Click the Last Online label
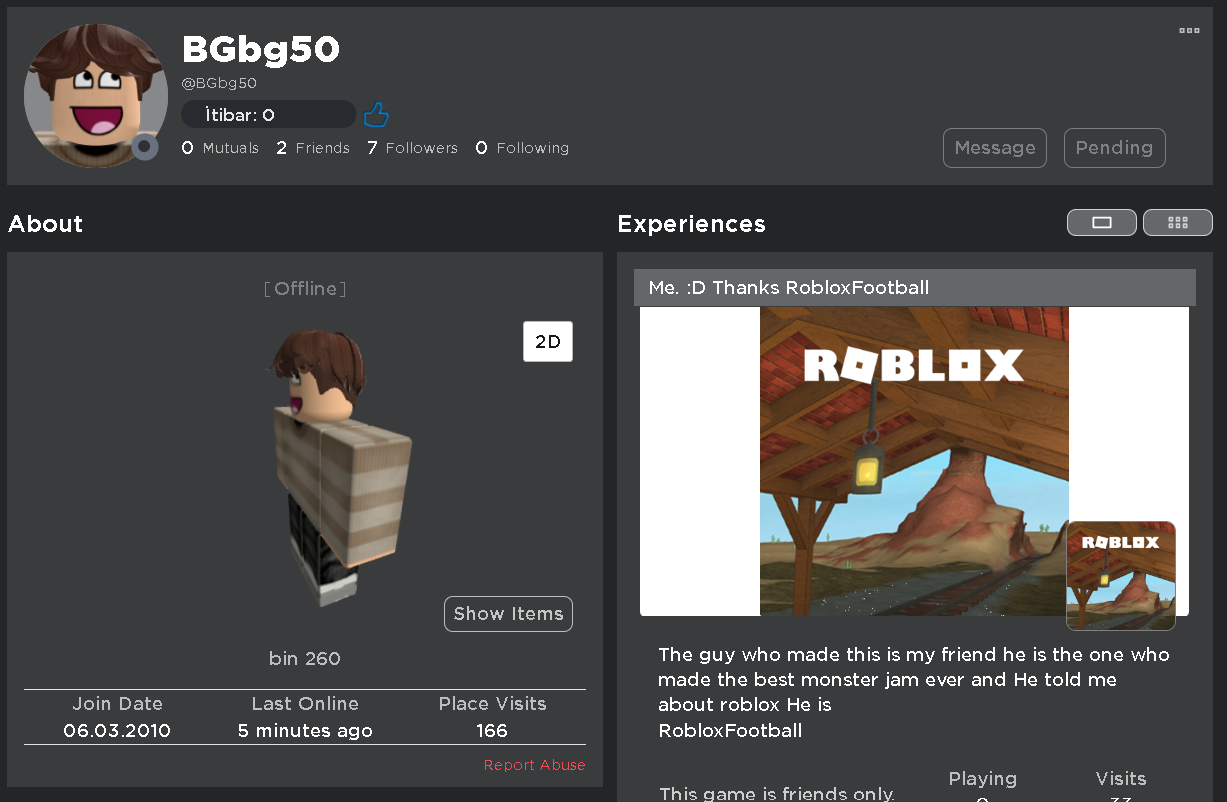 [x=305, y=704]
